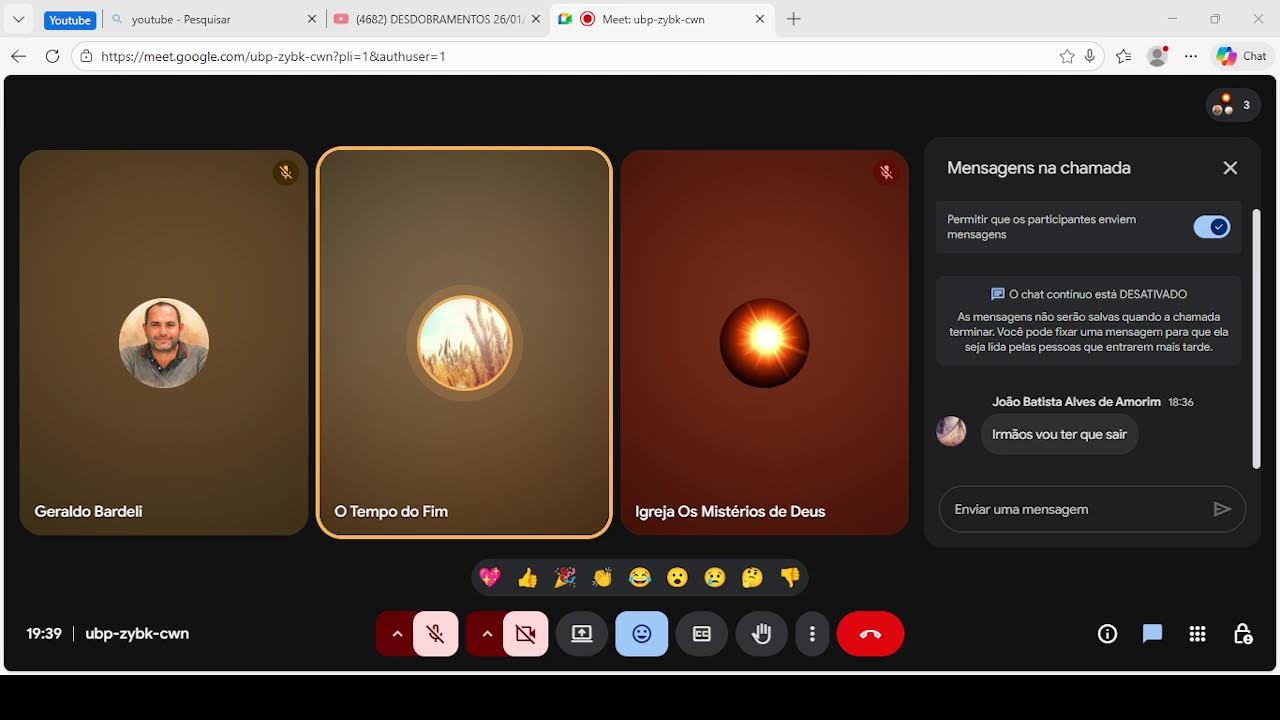This screenshot has height=720, width=1280.
Task: Toggle allow participants to send messages
Action: (1212, 227)
